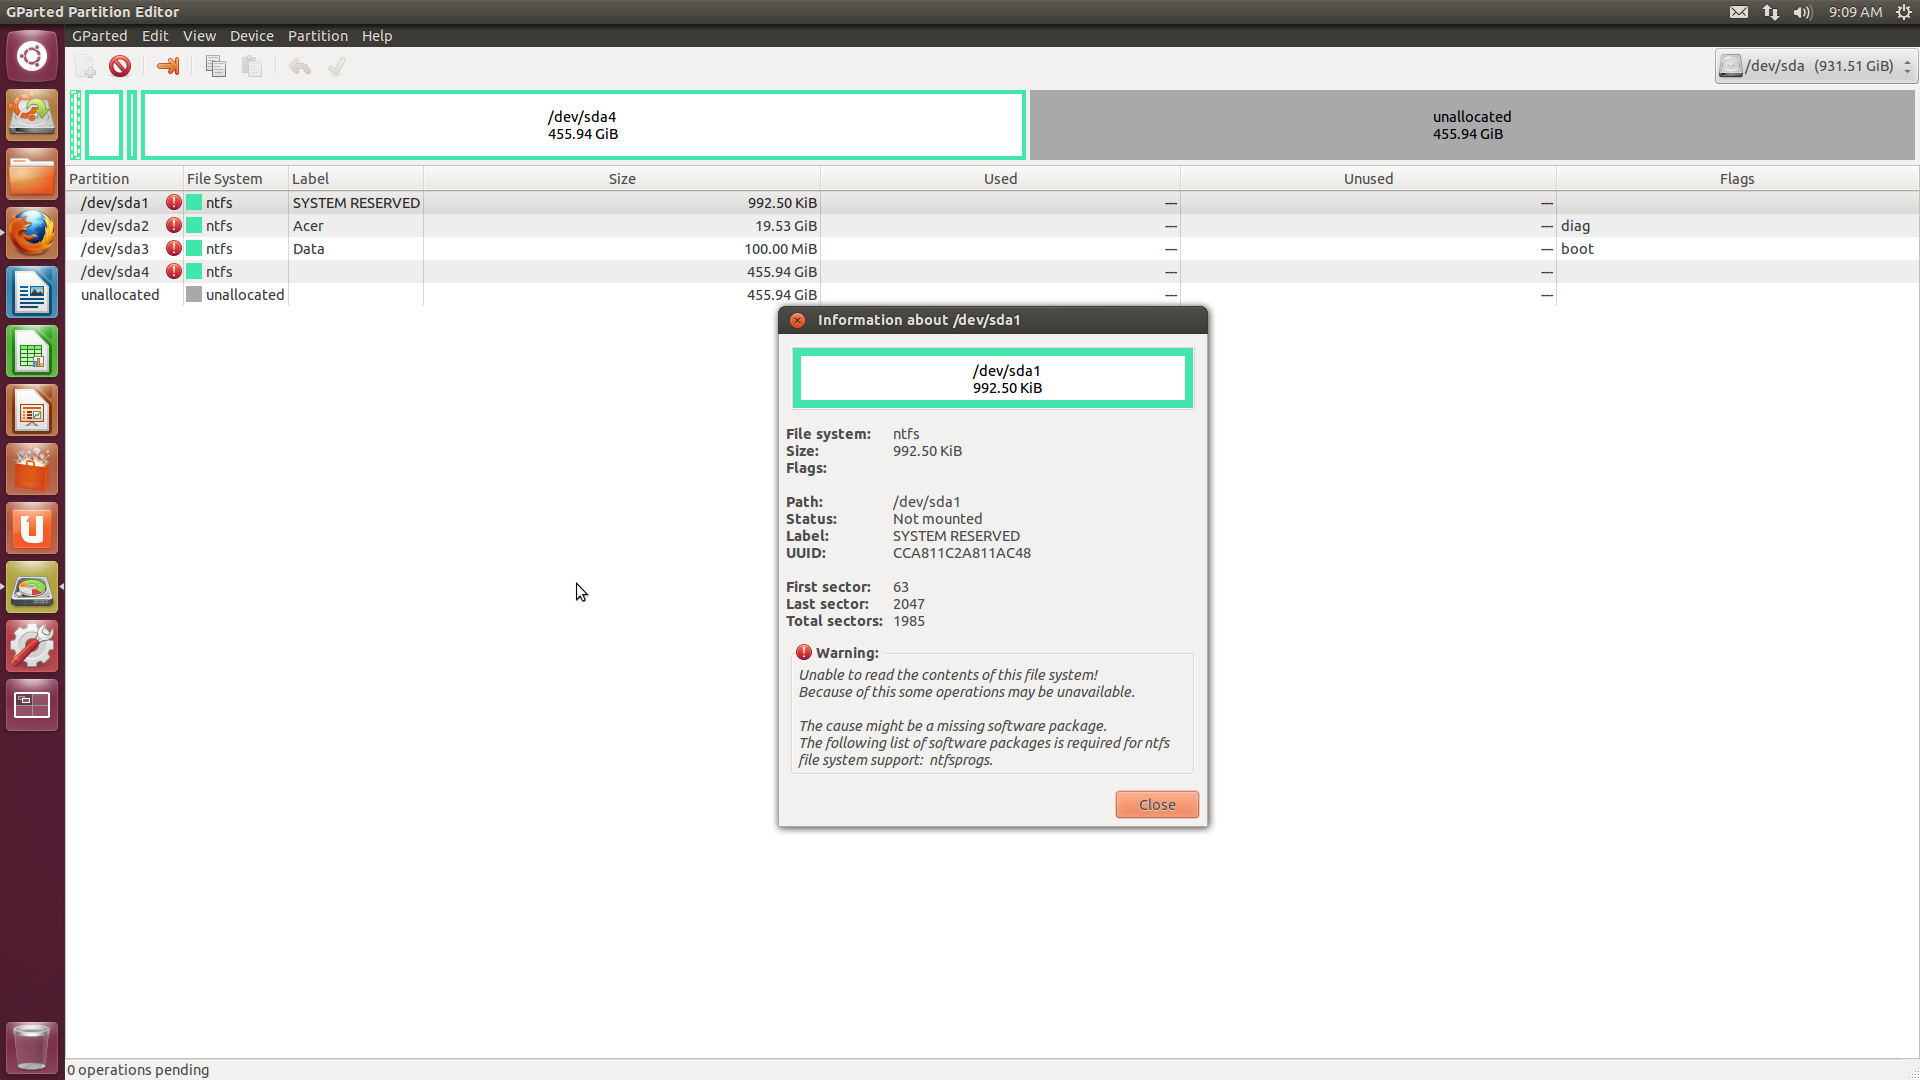Screen dimensions: 1920x1080
Task: Select the /dev/sda2 partition row
Action: (x=992, y=226)
